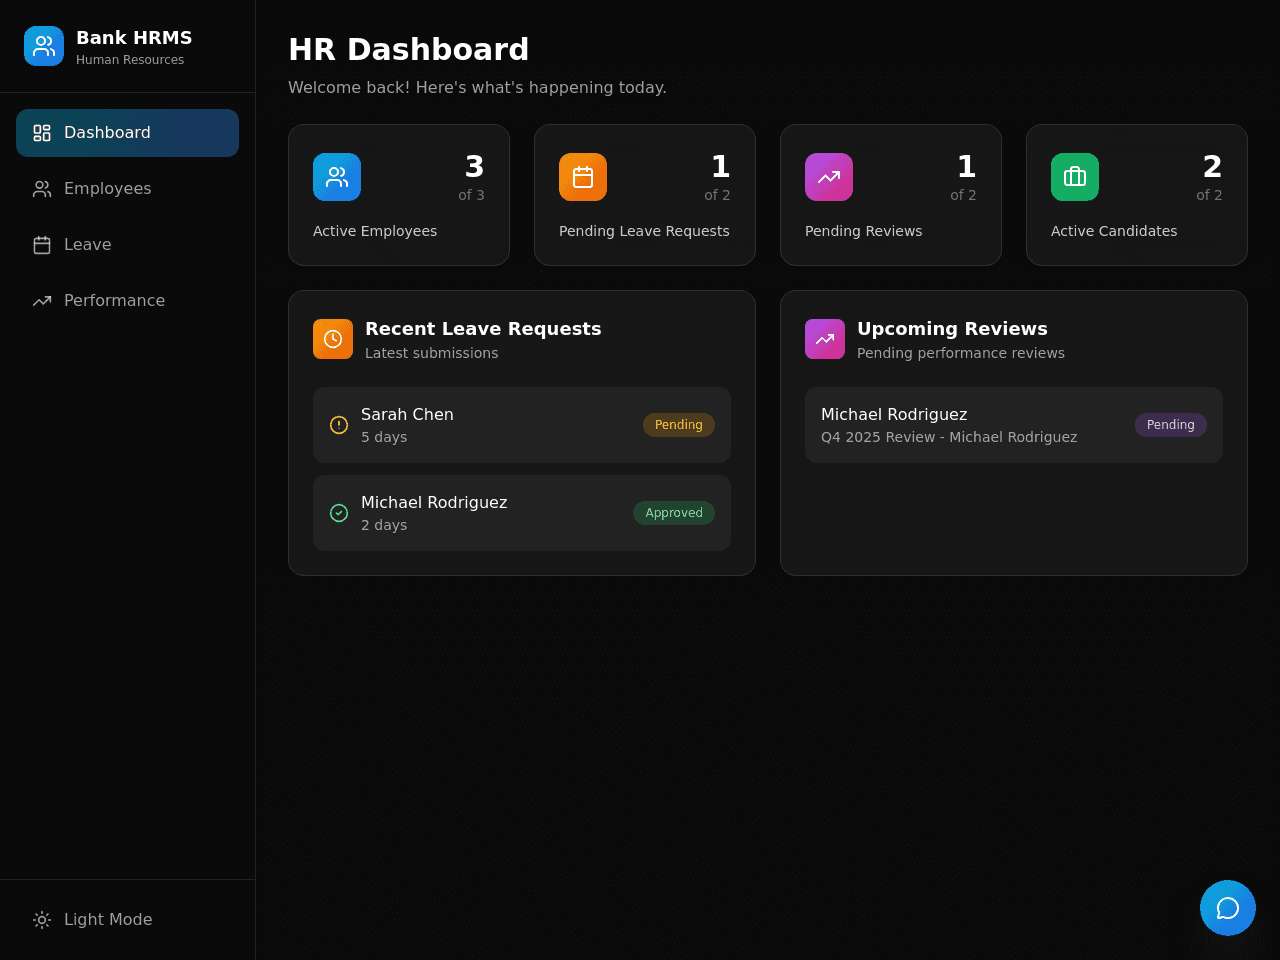This screenshot has height=960, width=1280.
Task: Click the Pending badge on Q4 2025 Review
Action: pyautogui.click(x=1171, y=425)
